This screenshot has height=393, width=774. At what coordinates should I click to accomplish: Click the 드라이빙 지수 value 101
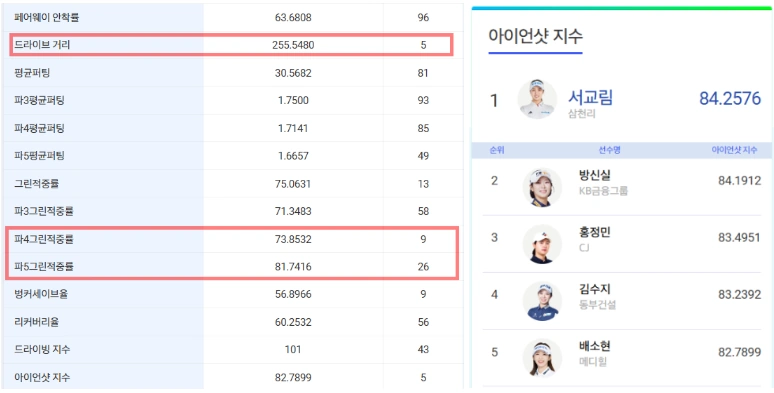point(293,350)
